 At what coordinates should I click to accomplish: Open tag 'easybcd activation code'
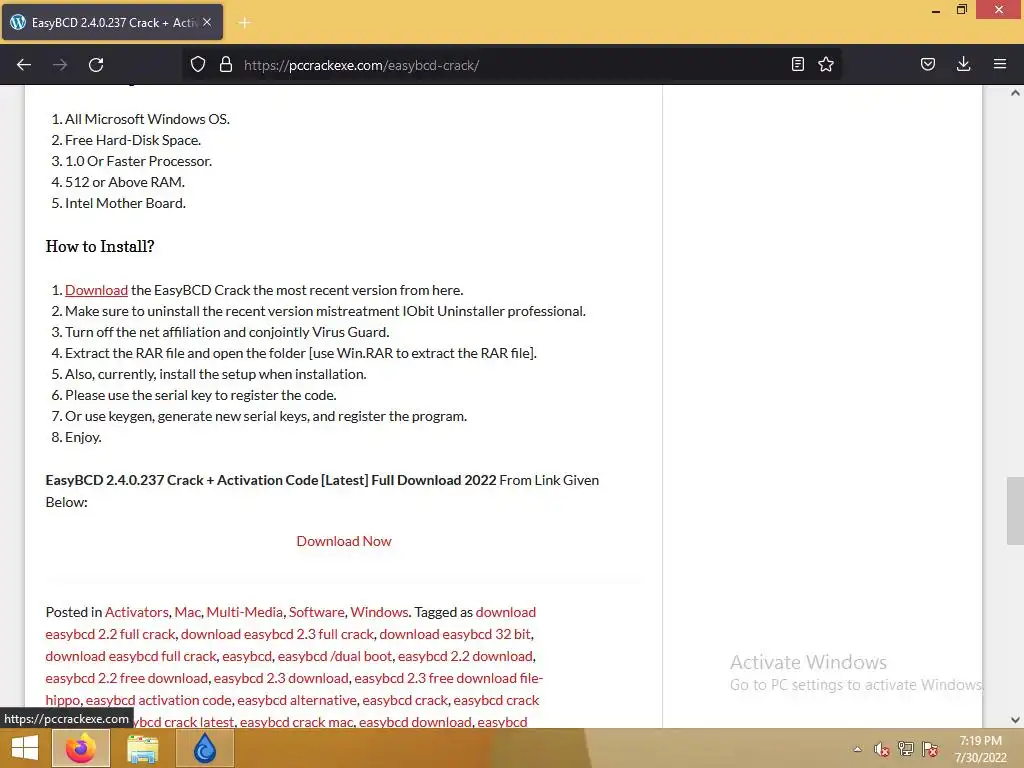click(x=158, y=700)
